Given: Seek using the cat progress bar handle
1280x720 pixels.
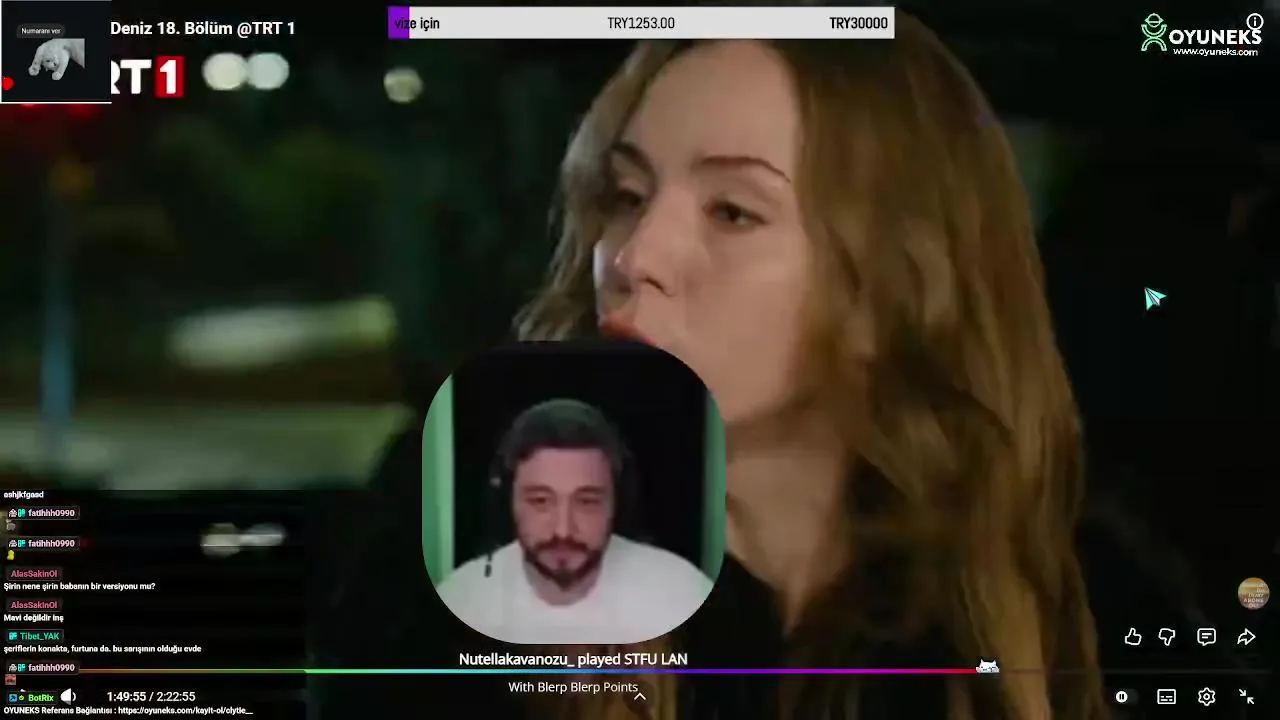Looking at the screenshot, I should tap(987, 667).
